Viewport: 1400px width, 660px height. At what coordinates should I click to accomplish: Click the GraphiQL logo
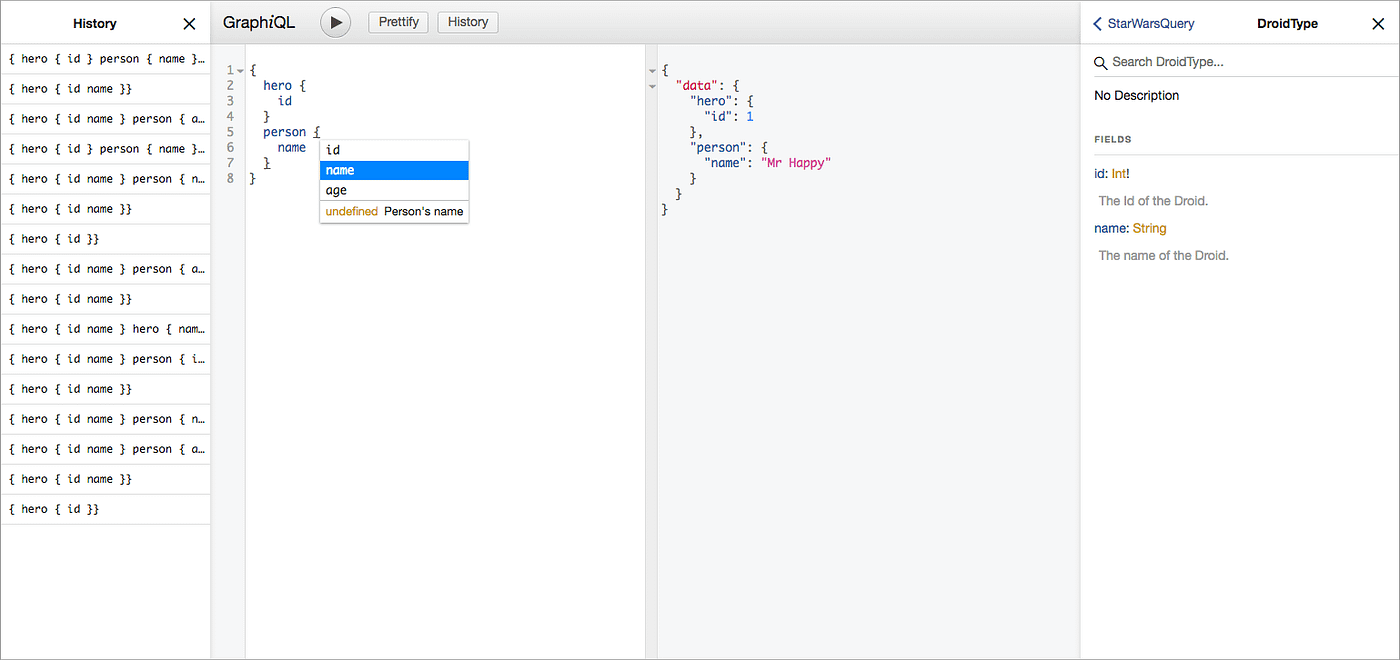click(x=258, y=21)
